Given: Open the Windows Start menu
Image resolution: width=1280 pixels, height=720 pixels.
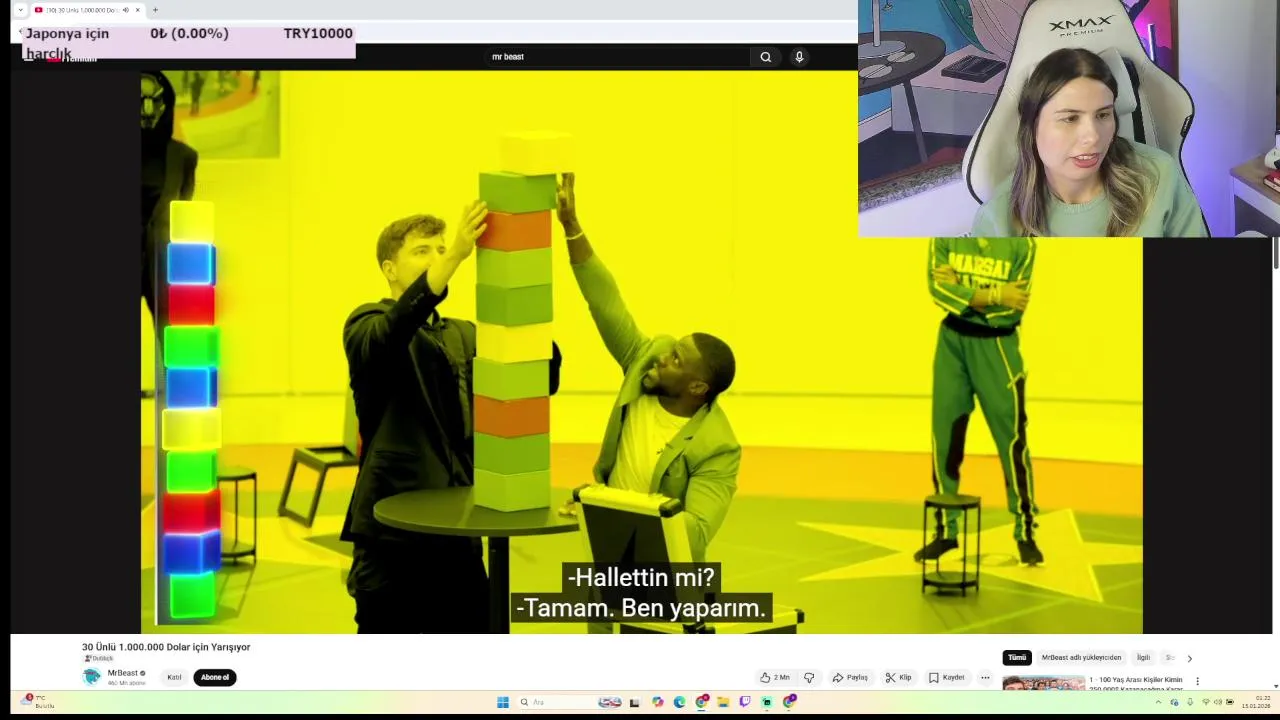Looking at the screenshot, I should (502, 702).
